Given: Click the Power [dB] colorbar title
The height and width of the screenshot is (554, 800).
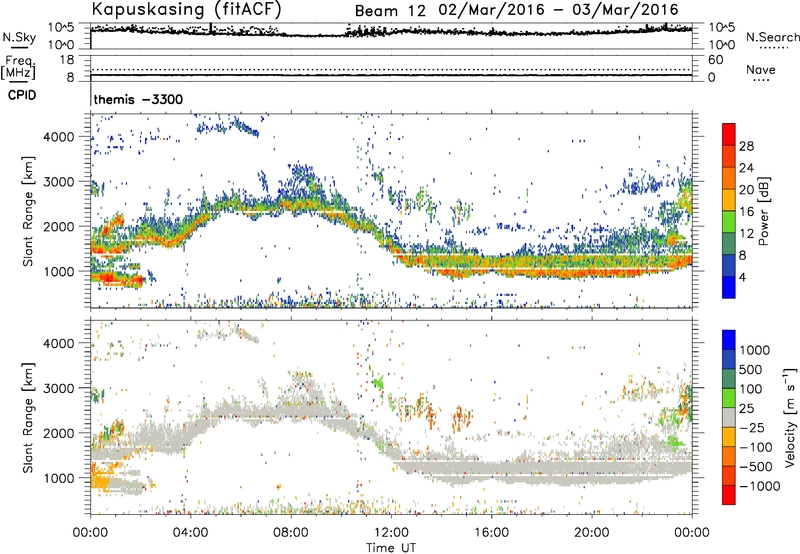Looking at the screenshot, I should point(764,211).
